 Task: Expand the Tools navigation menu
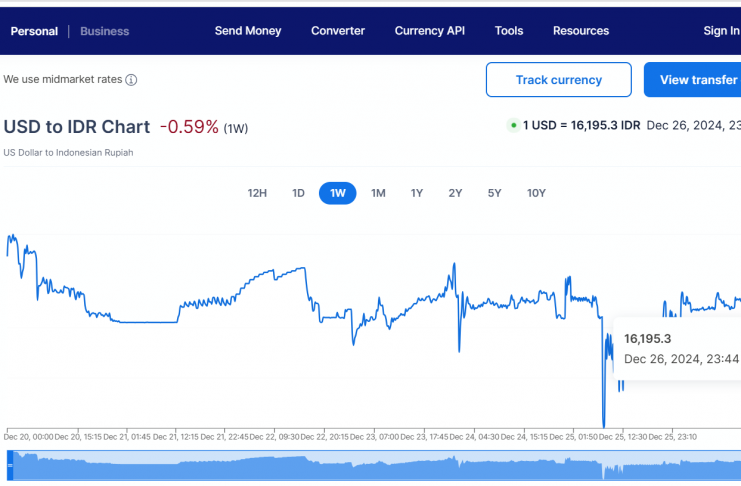509,31
